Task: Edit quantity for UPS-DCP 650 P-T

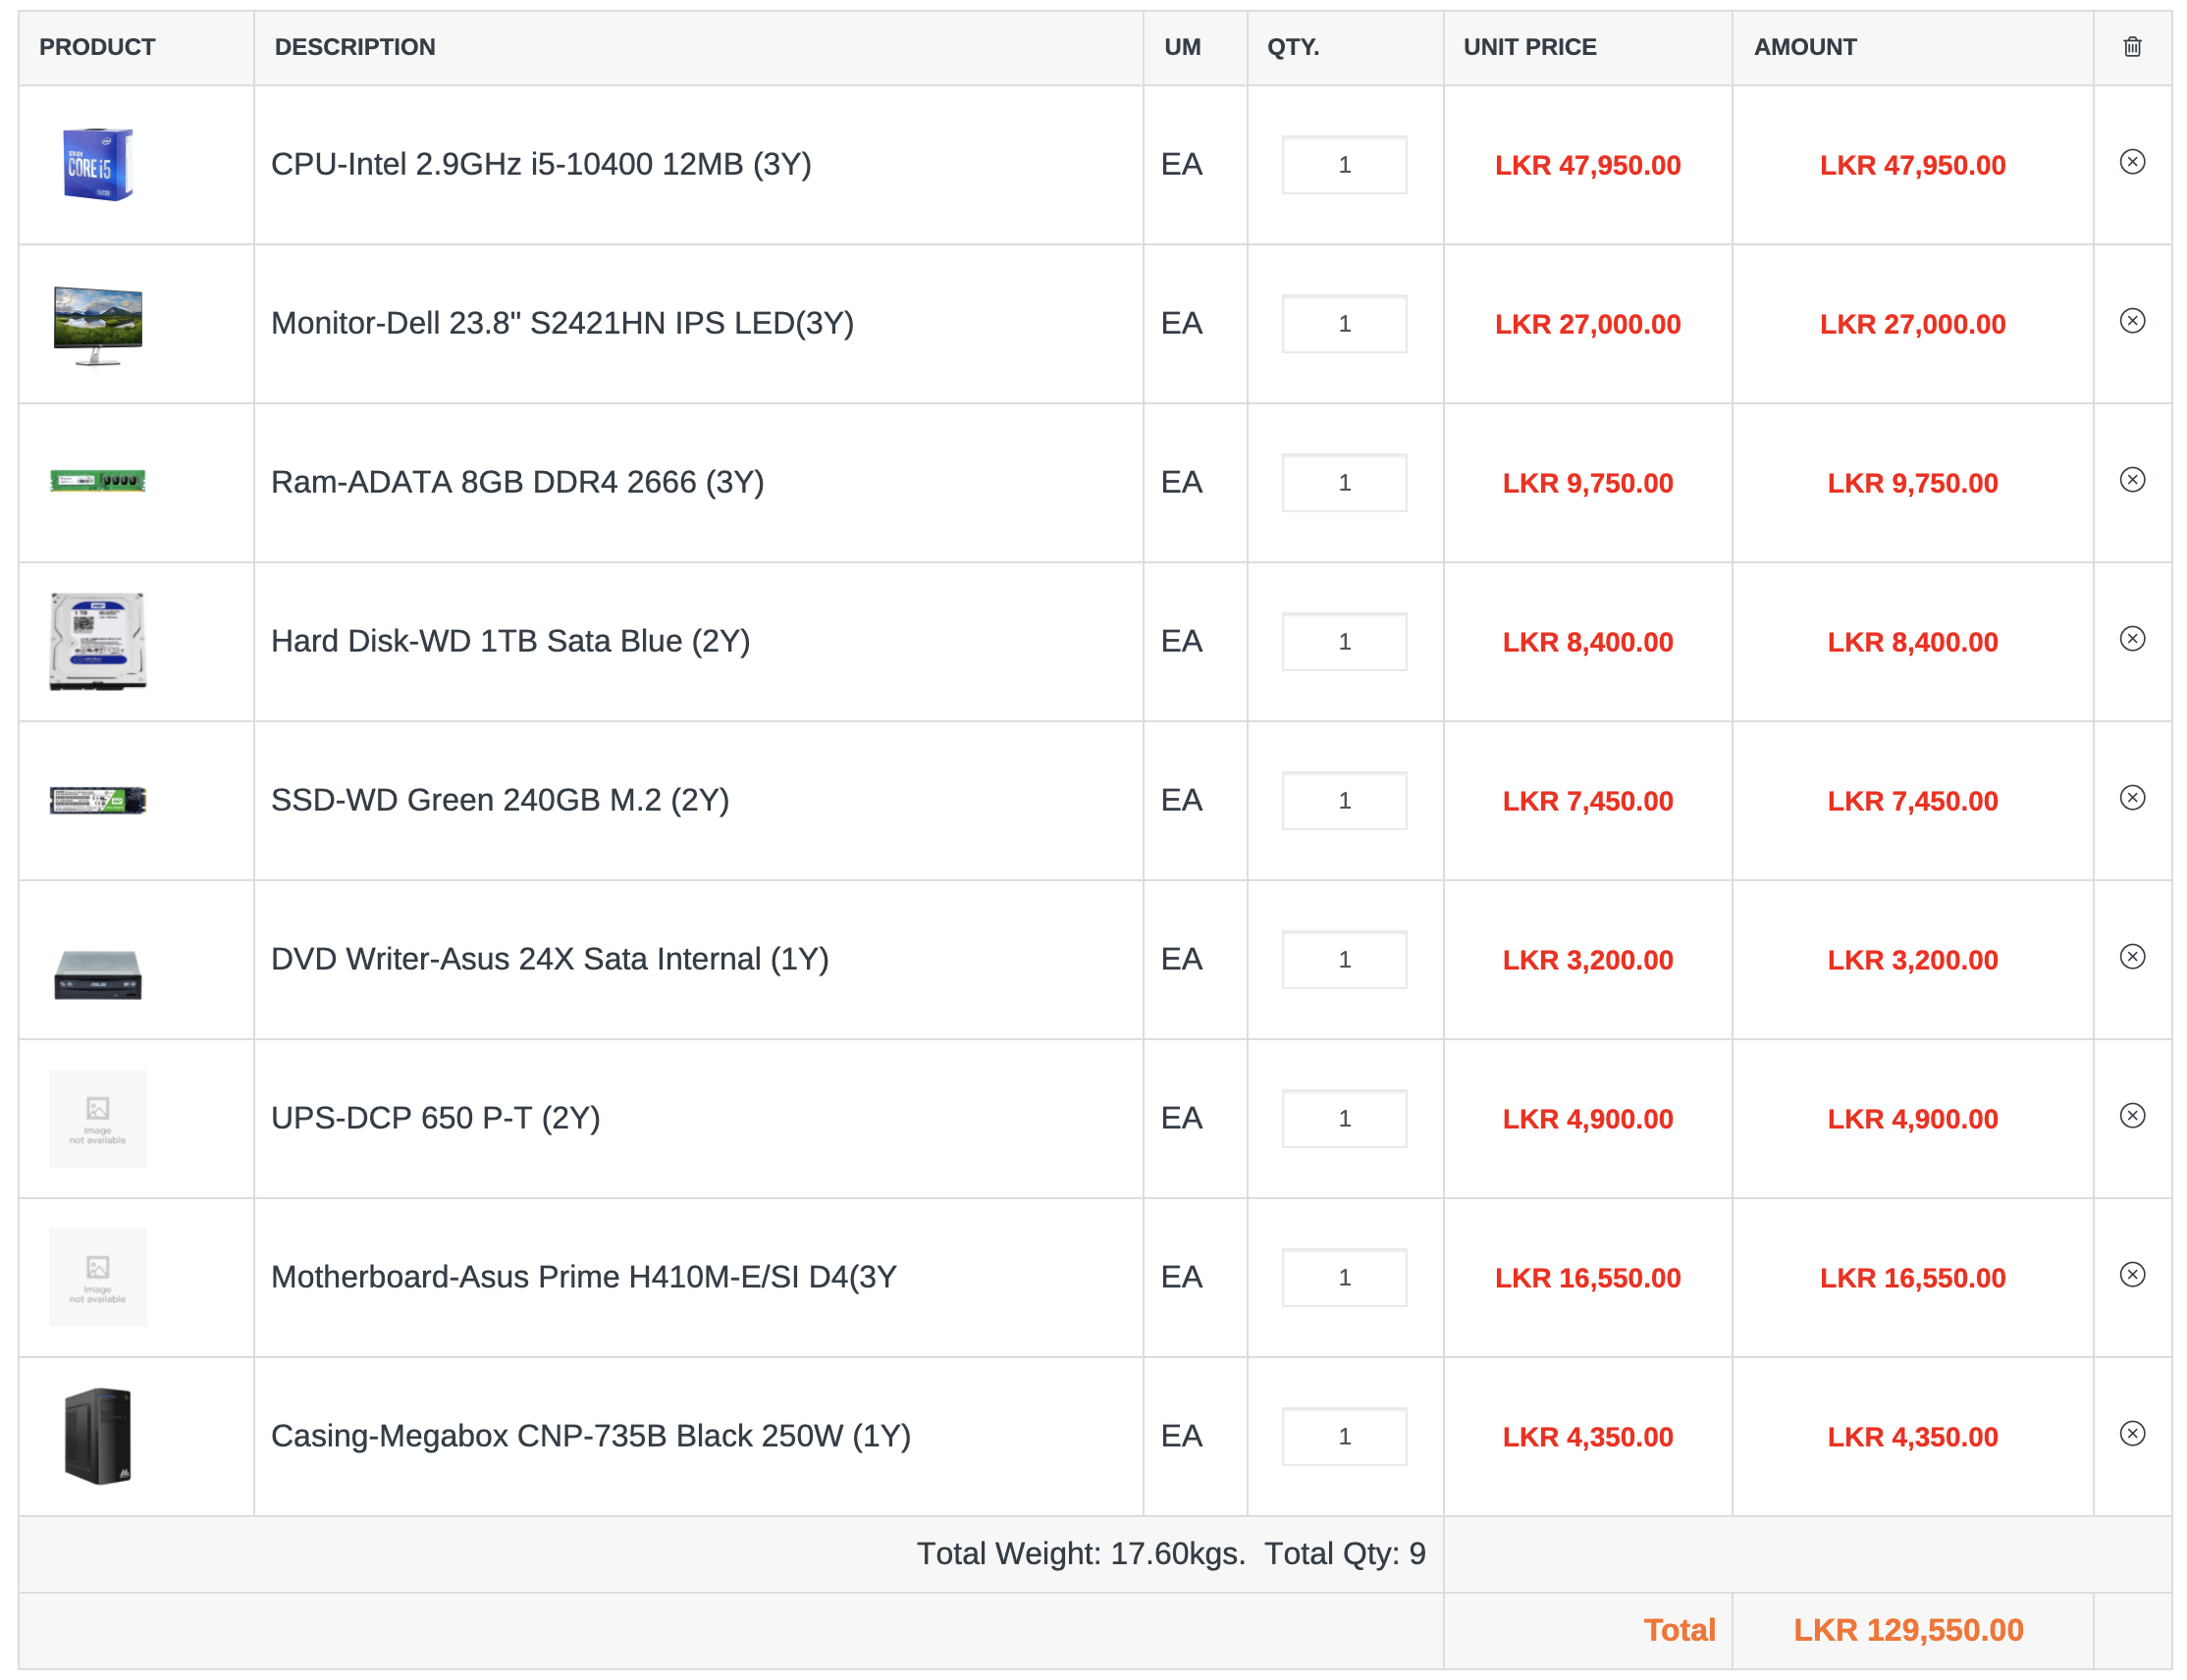Action: (1345, 1119)
